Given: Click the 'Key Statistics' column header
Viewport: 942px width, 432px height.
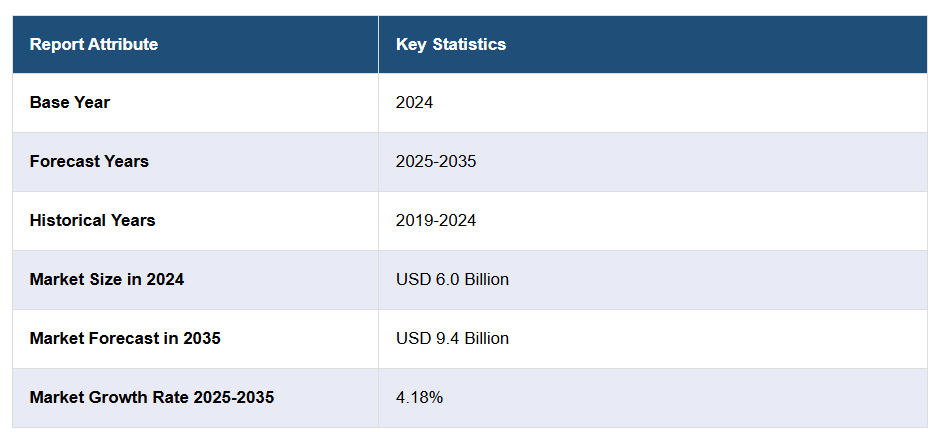Looking at the screenshot, I should 451,44.
